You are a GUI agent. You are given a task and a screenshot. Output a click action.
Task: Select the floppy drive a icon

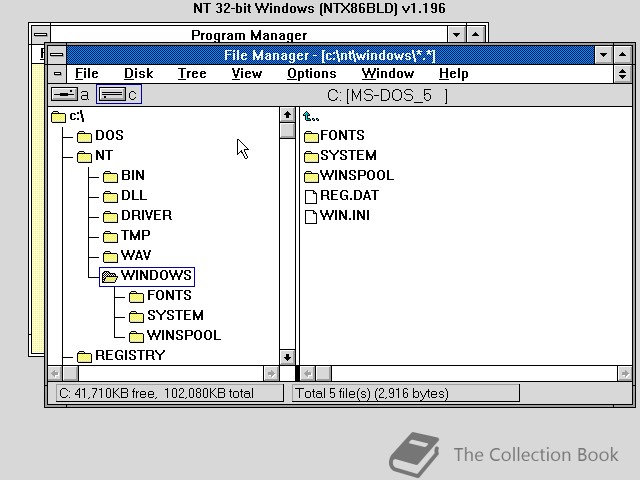click(x=64, y=94)
